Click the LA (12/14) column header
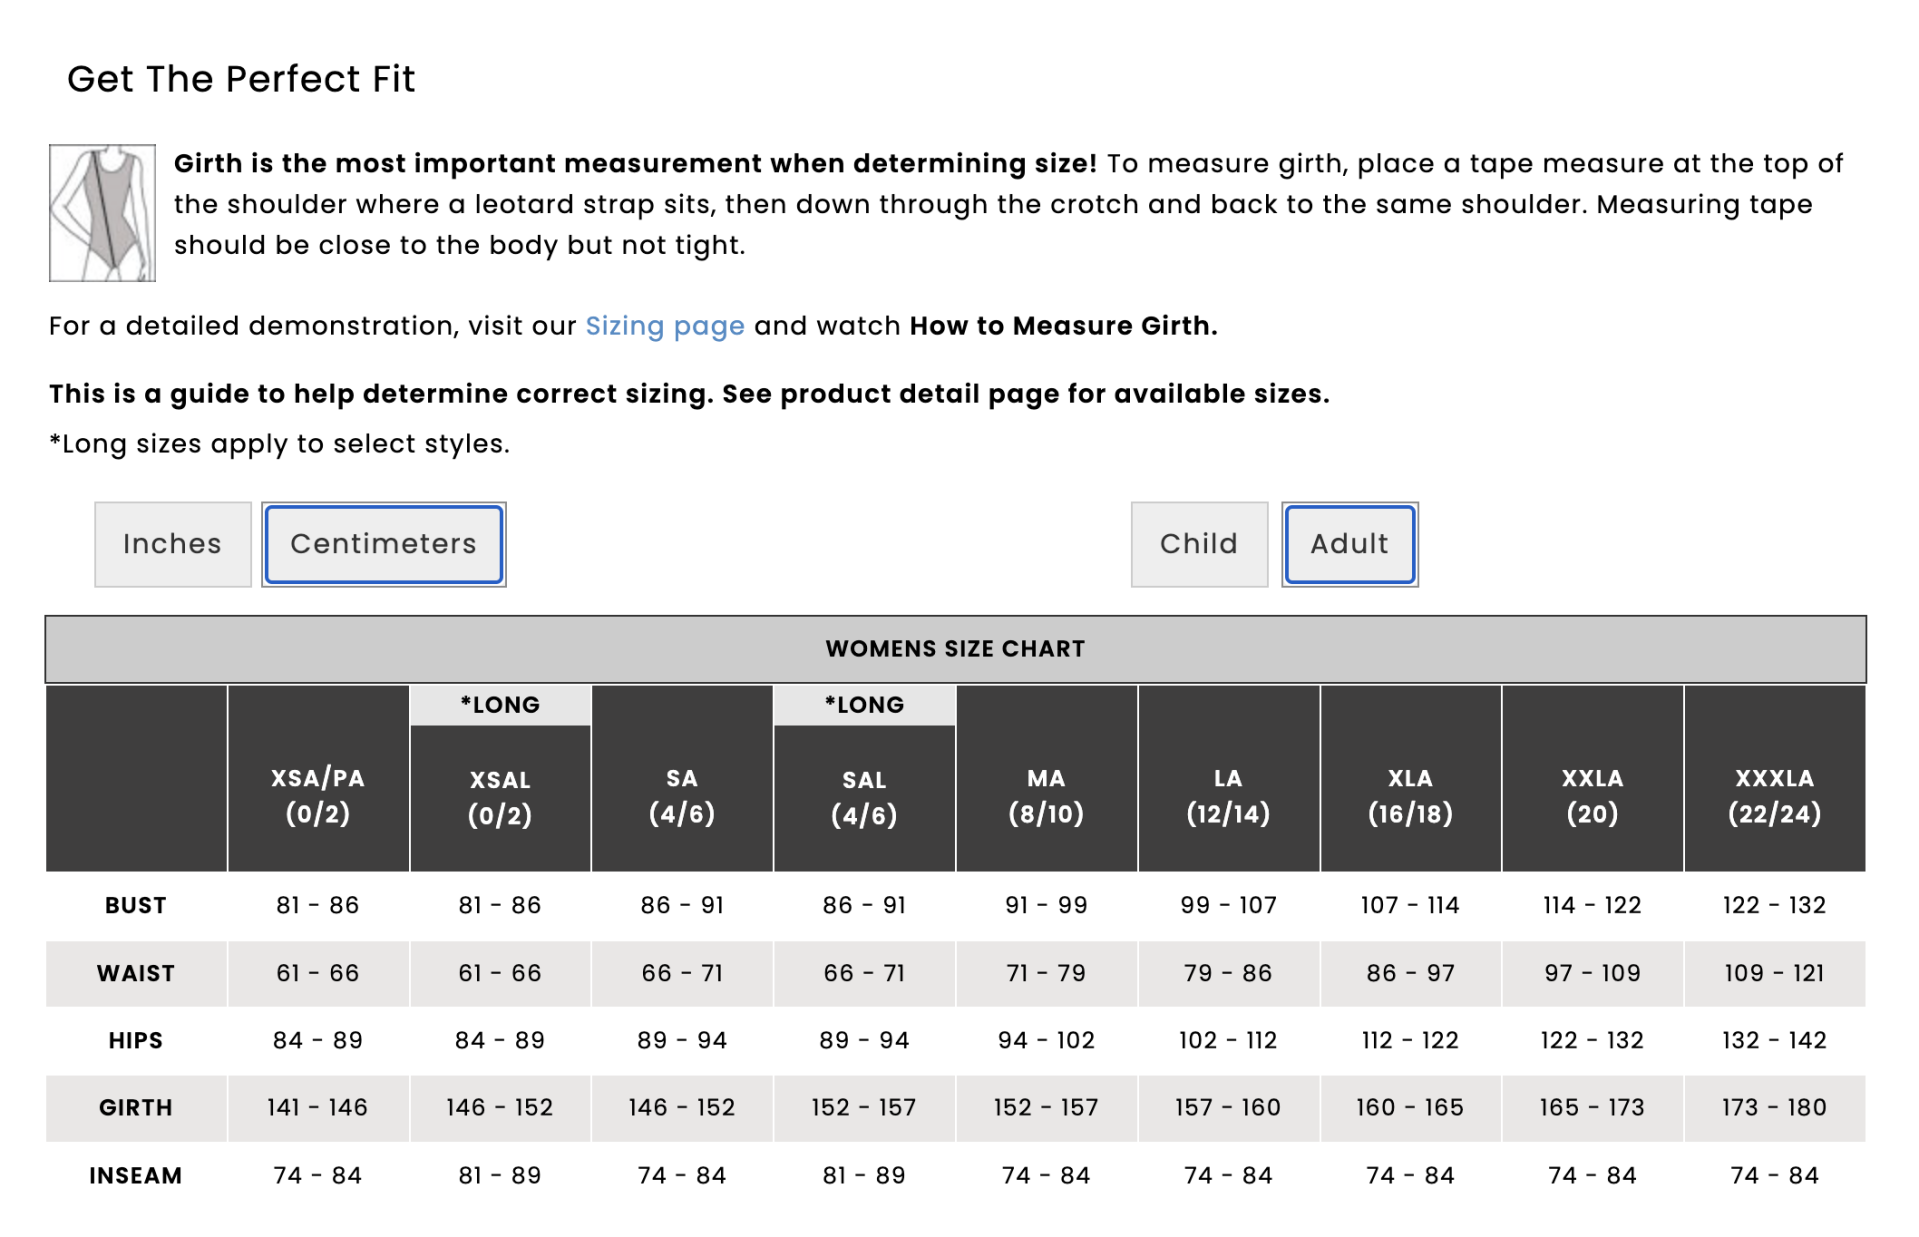This screenshot has height=1237, width=1919. (1228, 796)
